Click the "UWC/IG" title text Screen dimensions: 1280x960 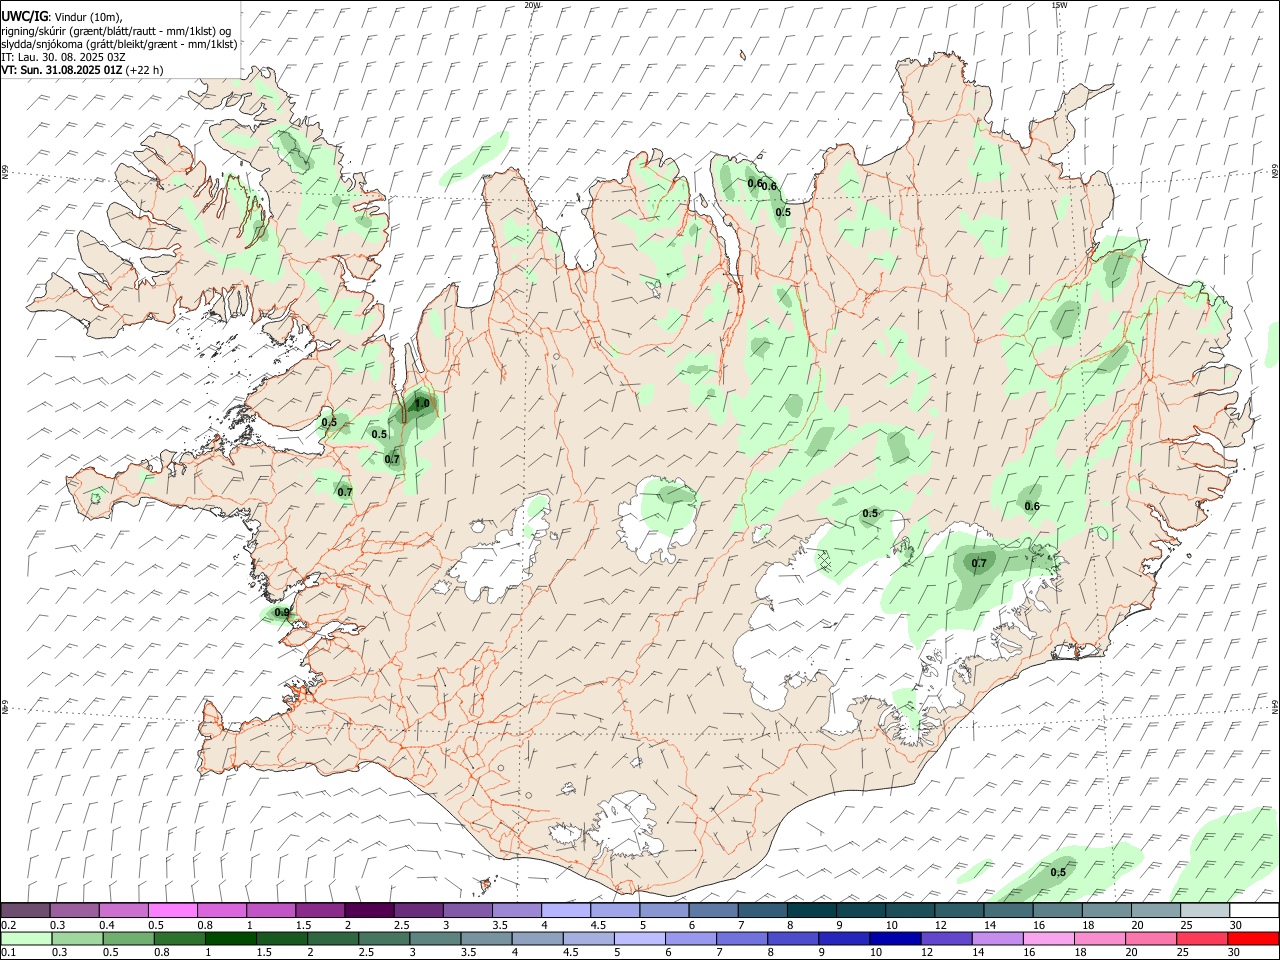coord(25,16)
